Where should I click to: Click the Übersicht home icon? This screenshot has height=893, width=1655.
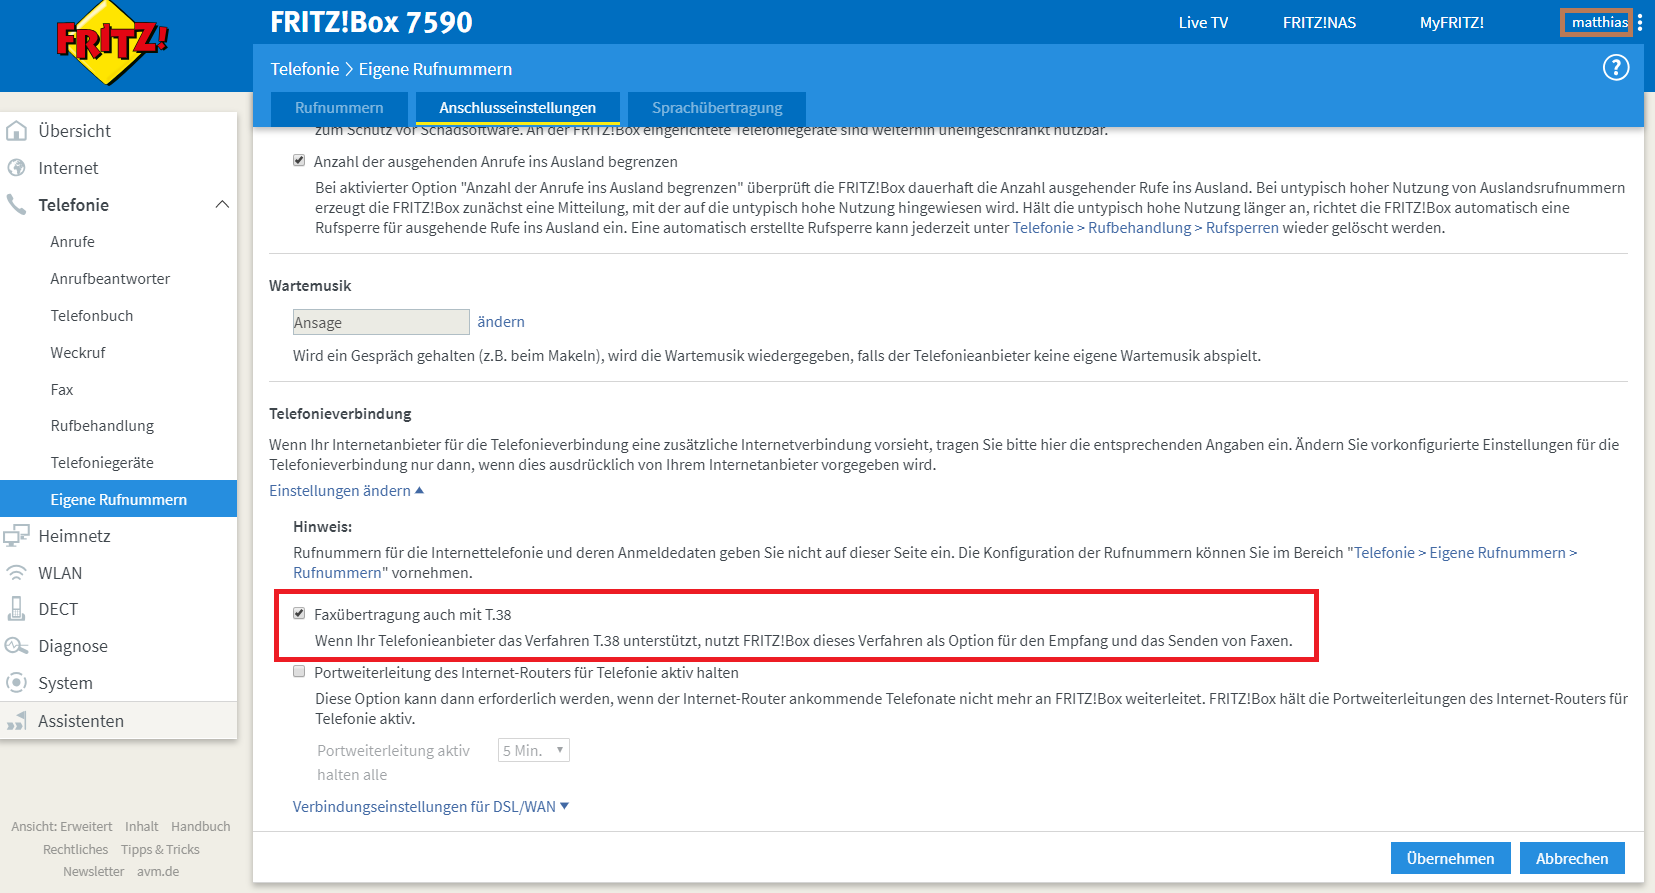tap(16, 131)
